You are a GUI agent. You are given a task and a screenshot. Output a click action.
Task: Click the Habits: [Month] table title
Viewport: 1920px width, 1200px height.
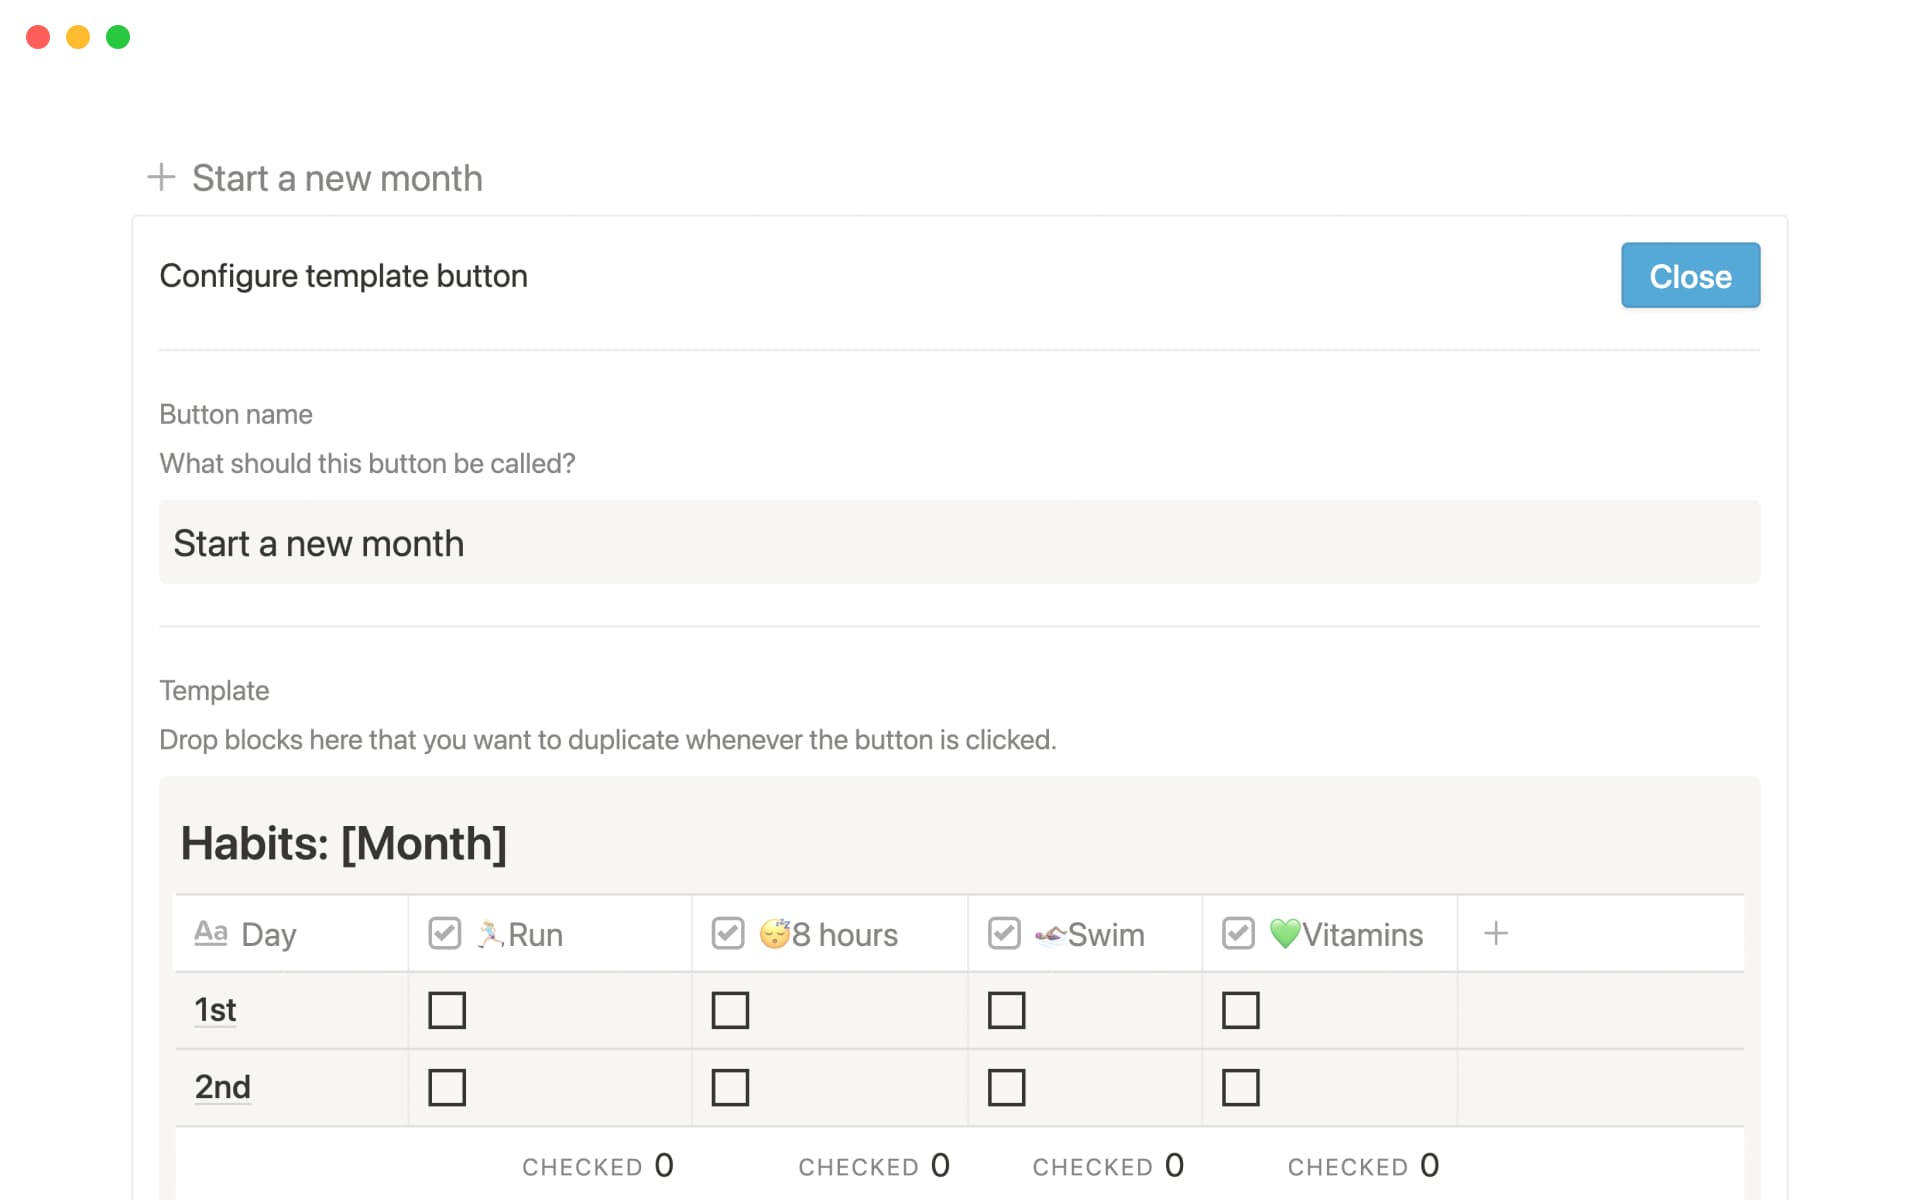click(343, 843)
